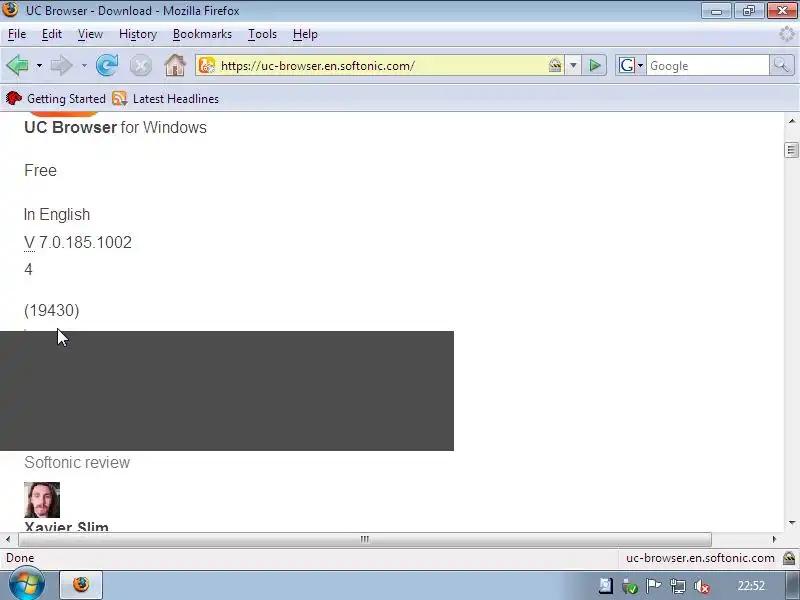800x600 pixels.
Task: Click into the Google search box
Action: click(x=708, y=66)
